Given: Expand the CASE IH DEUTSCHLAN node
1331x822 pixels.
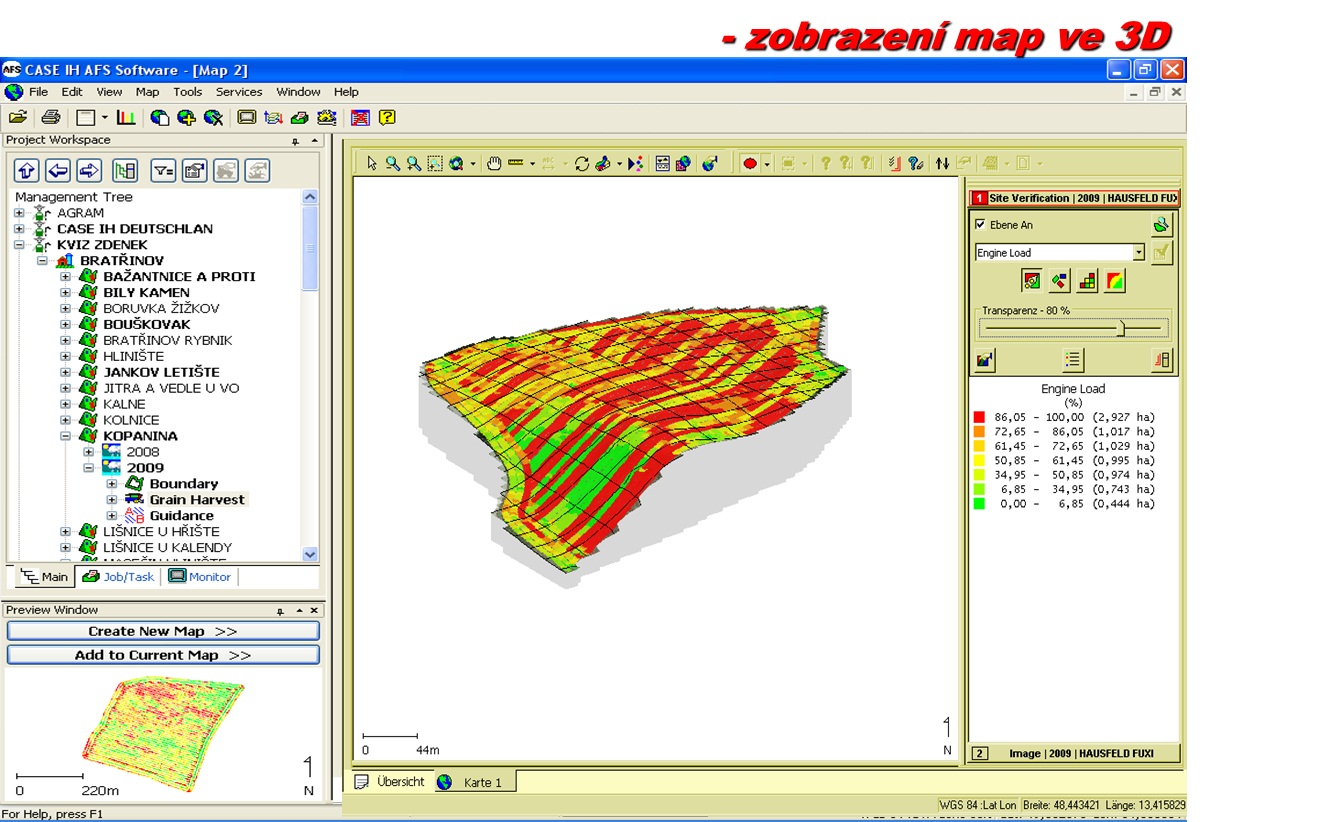Looking at the screenshot, I should point(19,229).
